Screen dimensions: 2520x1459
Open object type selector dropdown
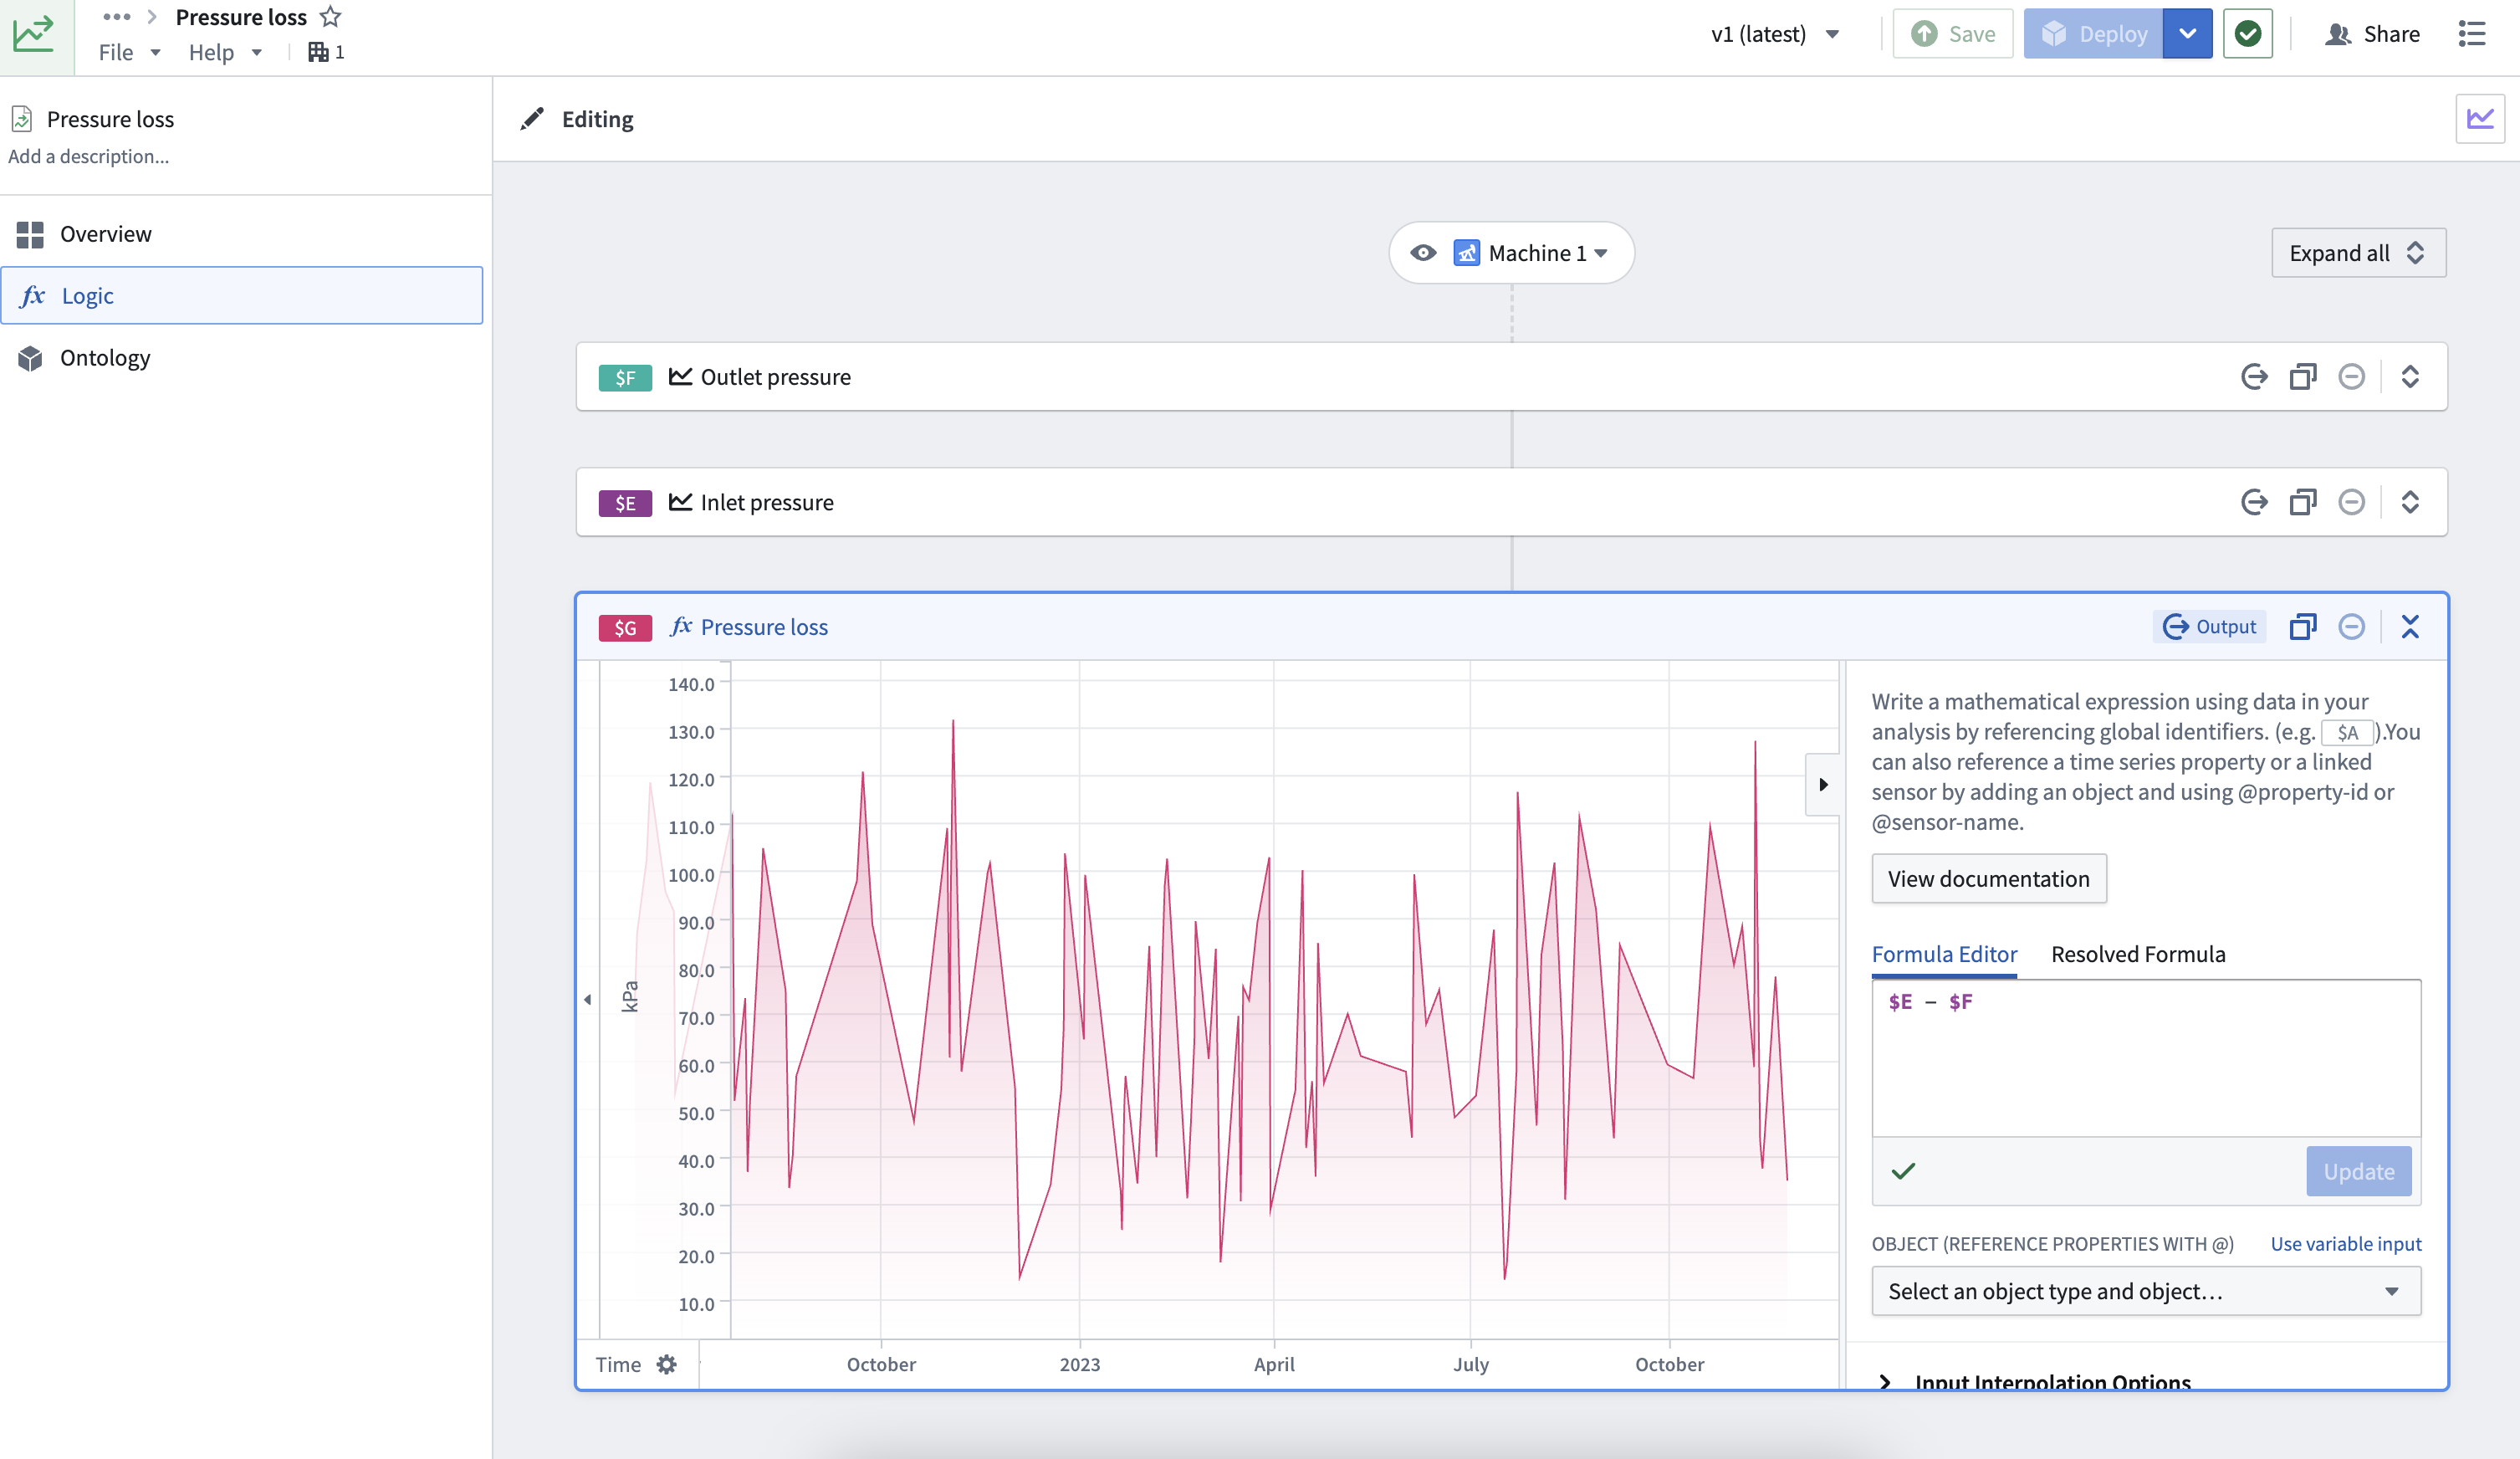coord(2146,1291)
